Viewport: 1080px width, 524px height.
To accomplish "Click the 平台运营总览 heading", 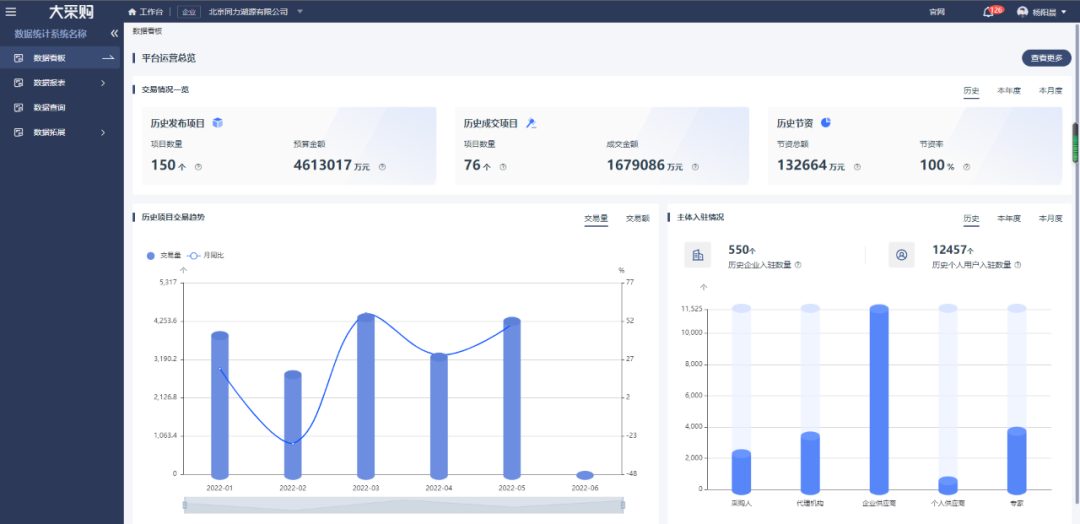I will pyautogui.click(x=169, y=59).
